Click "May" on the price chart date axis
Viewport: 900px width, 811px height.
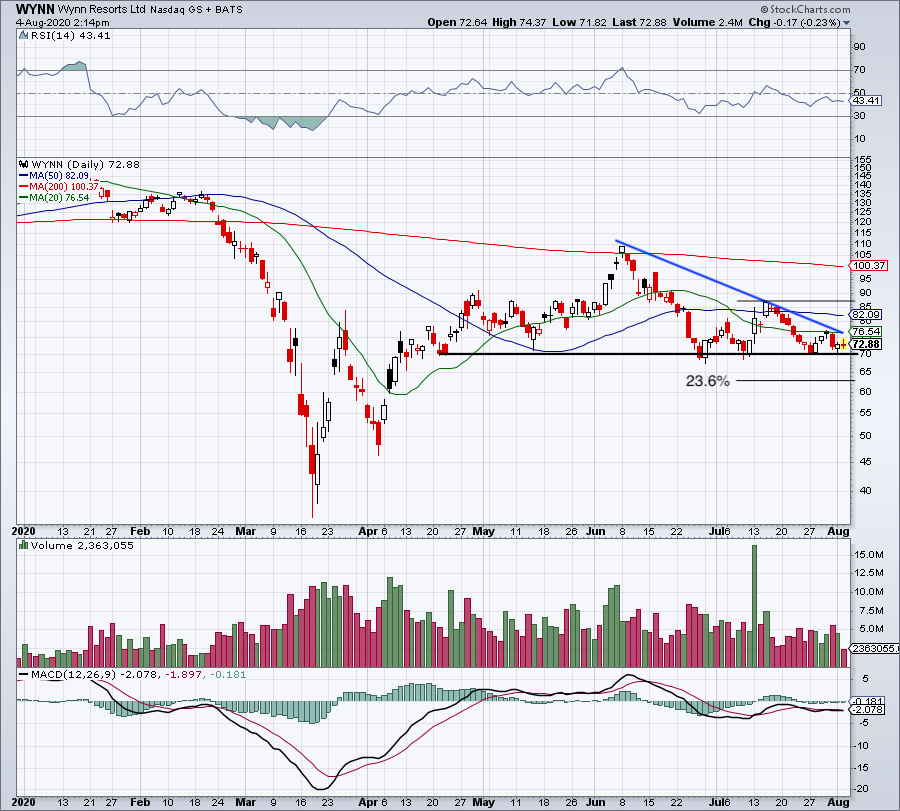pyautogui.click(x=483, y=531)
